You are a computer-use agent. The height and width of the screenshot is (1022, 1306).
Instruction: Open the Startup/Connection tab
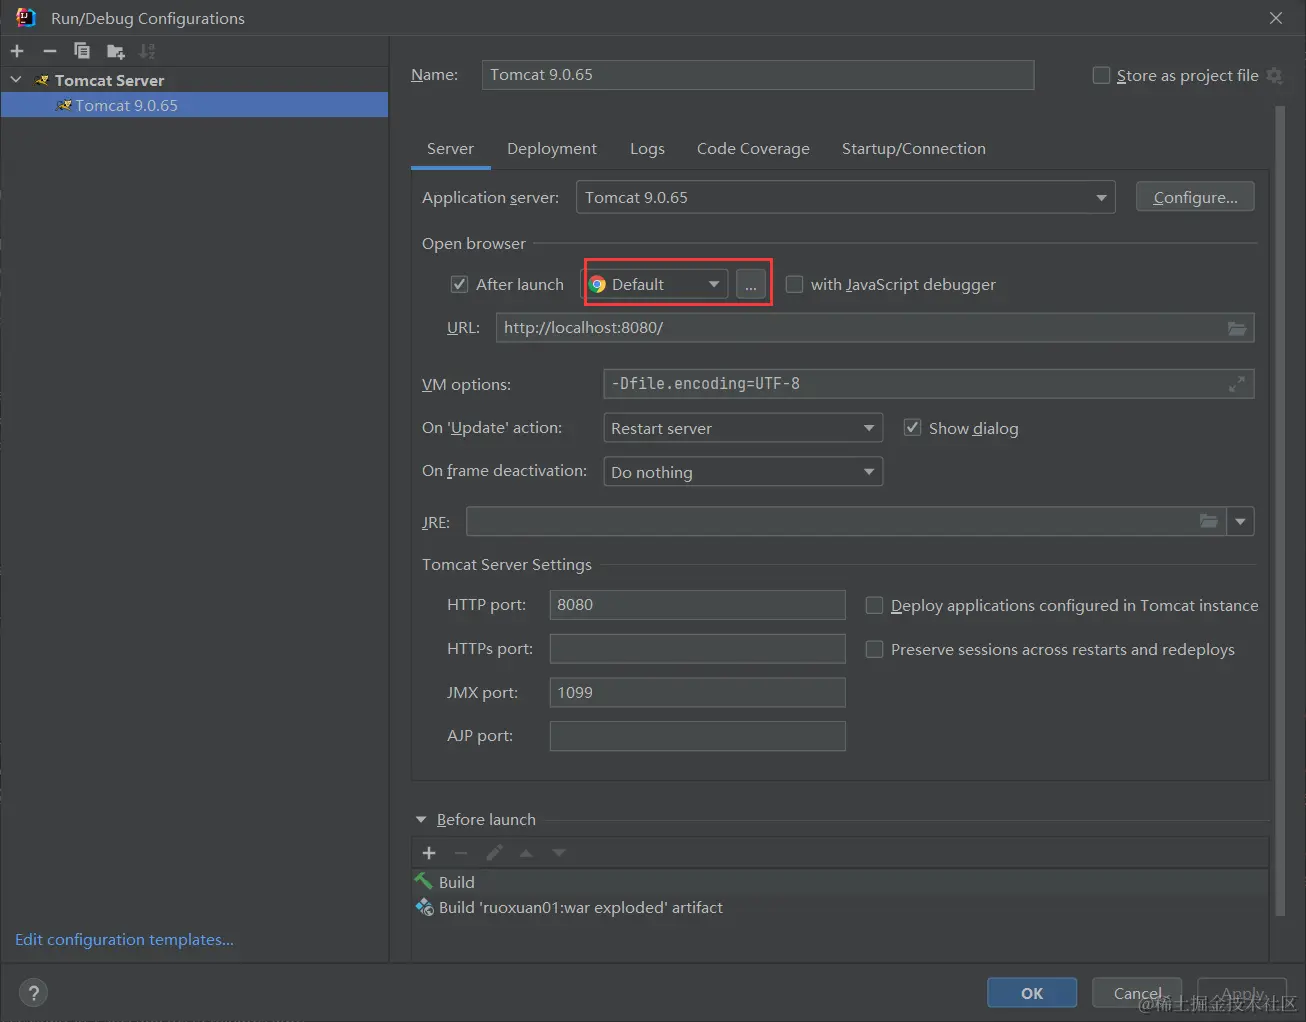pos(913,149)
